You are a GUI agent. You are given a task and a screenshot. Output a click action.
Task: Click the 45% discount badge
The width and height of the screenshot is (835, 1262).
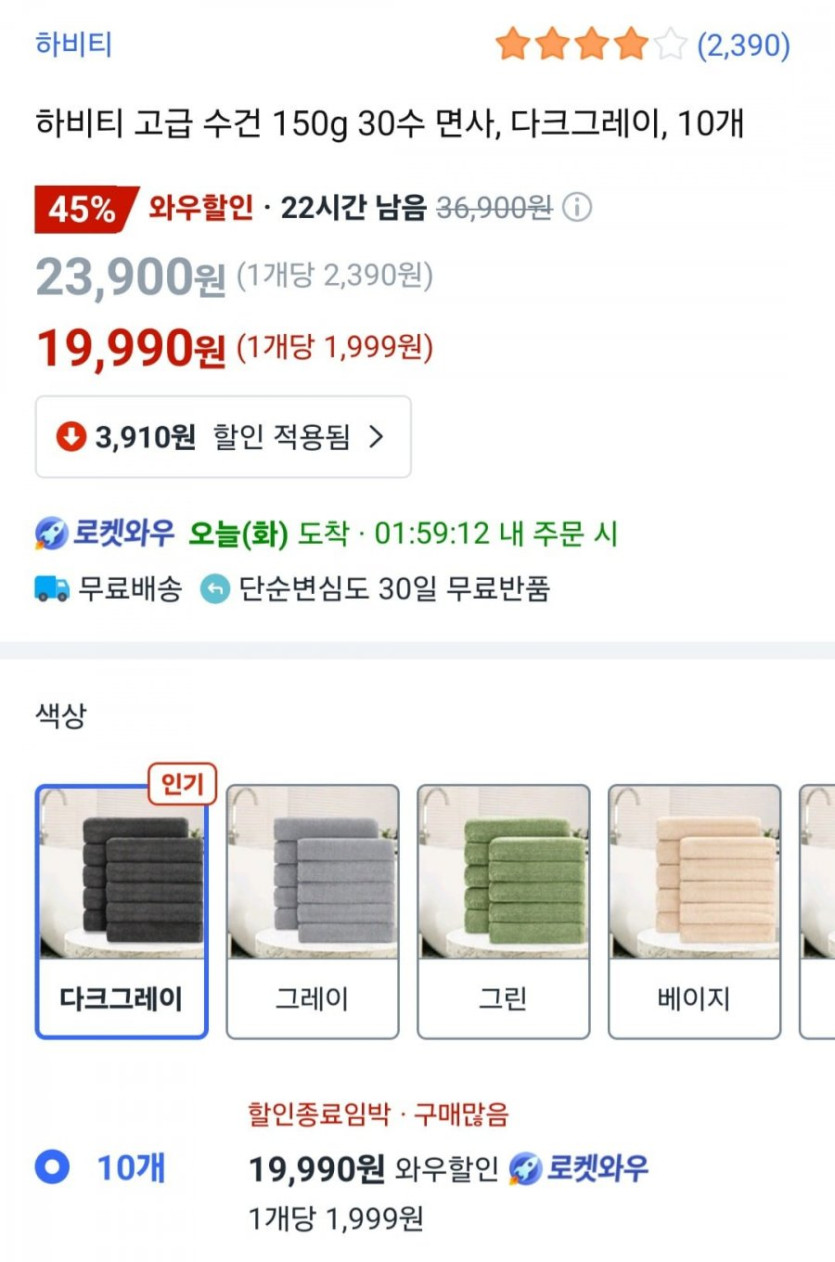[83, 209]
